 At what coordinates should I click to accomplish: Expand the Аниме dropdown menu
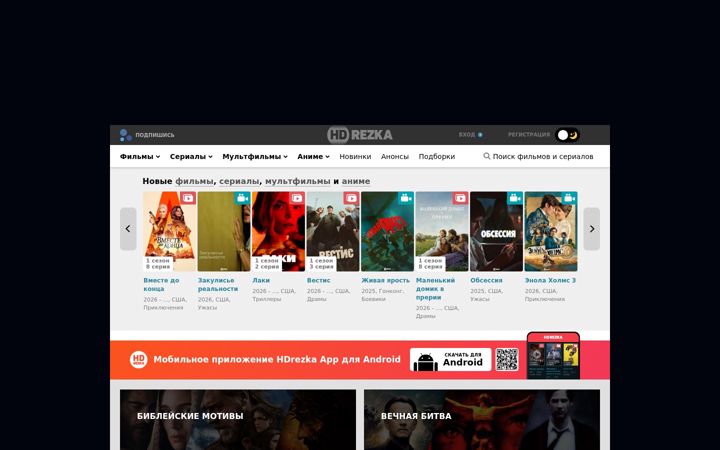(313, 157)
